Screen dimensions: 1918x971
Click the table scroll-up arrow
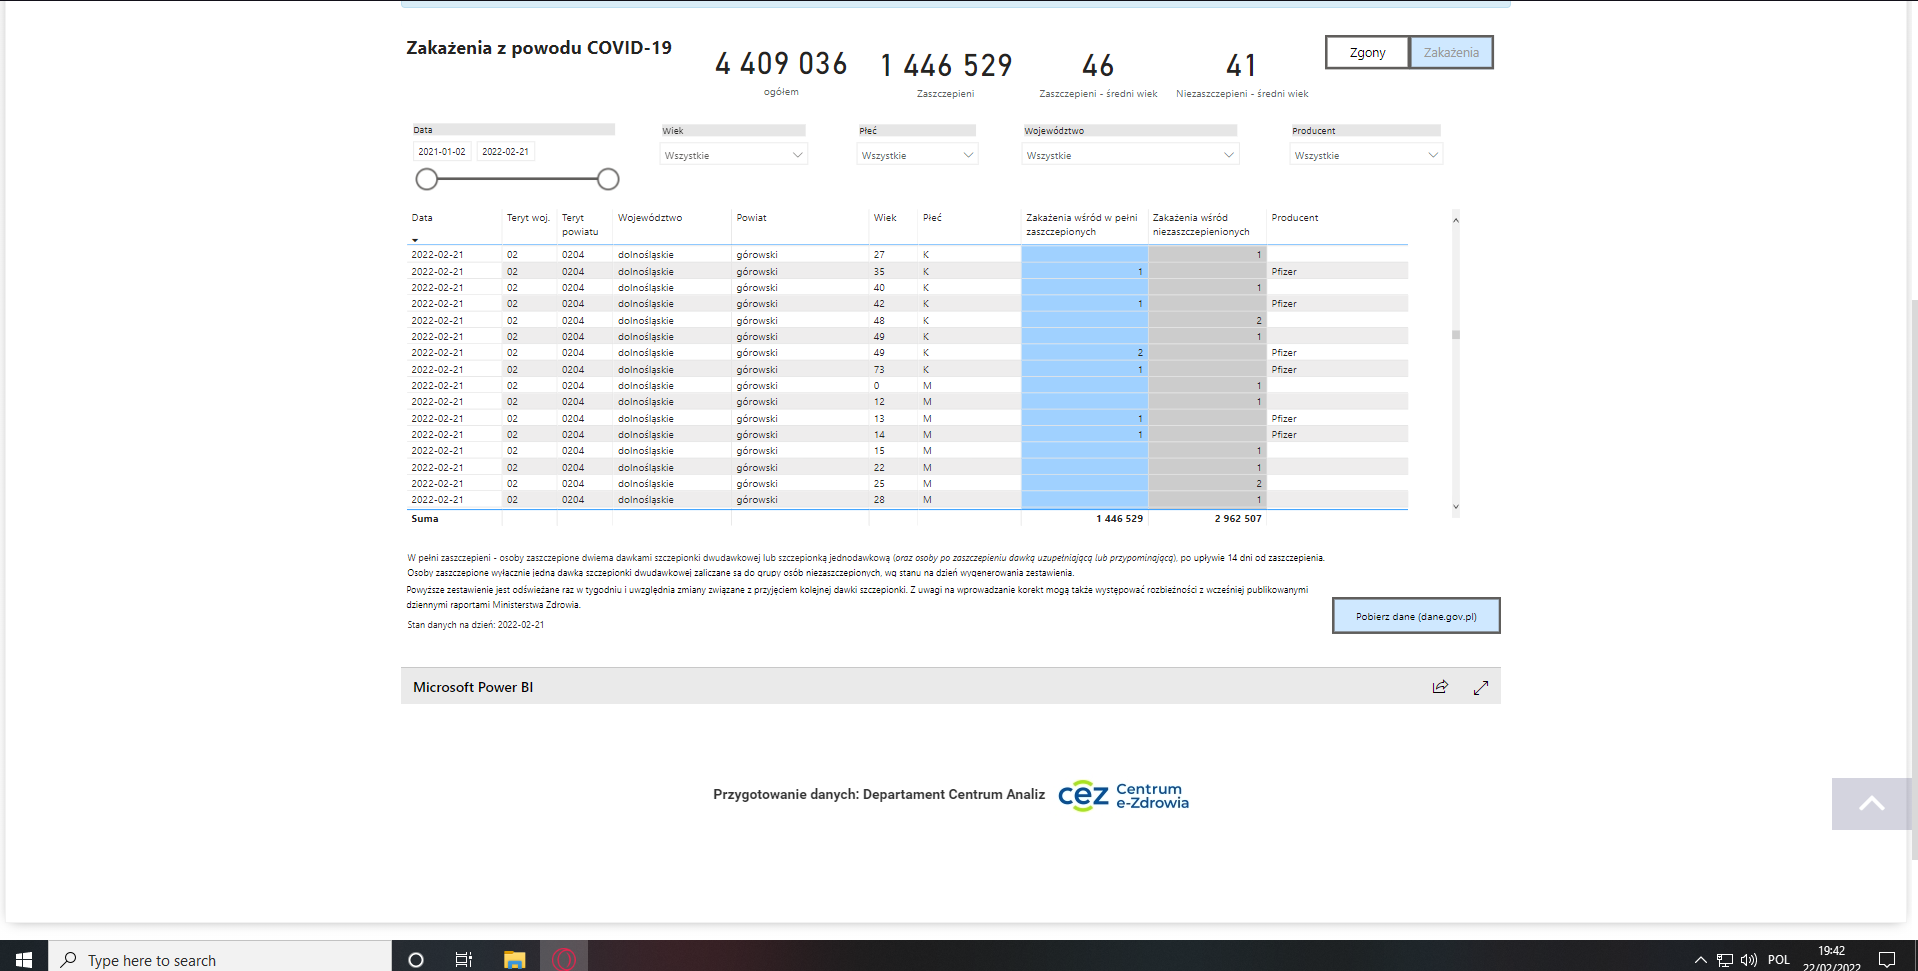pos(1456,220)
